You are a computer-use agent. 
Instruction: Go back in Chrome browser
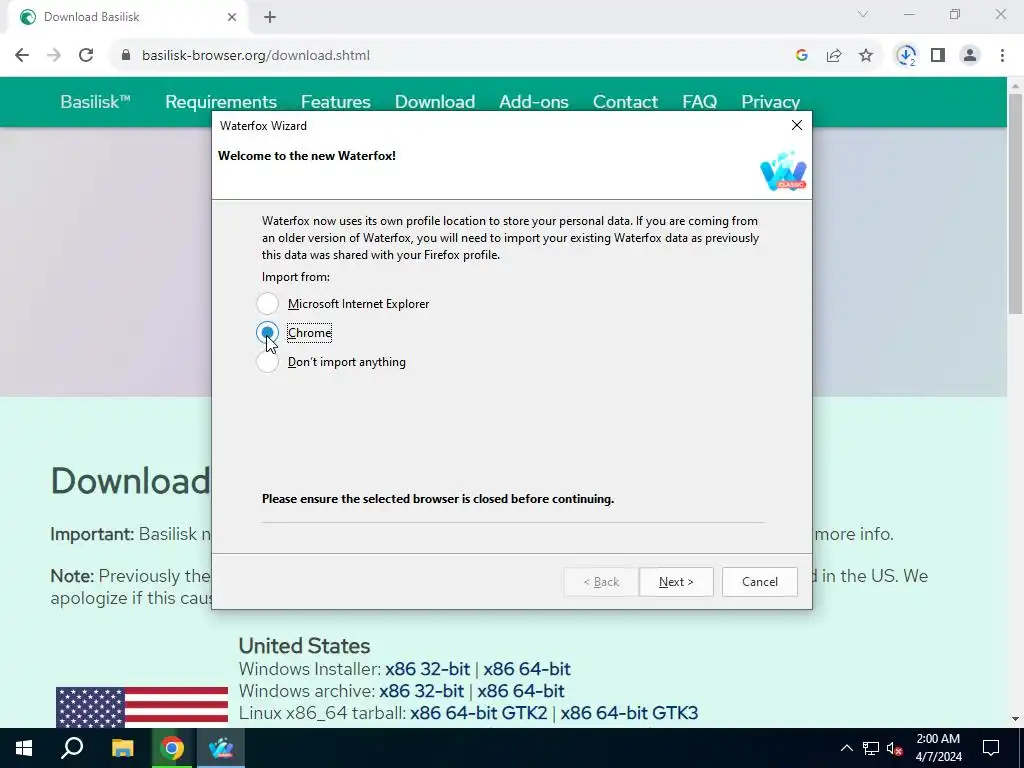22,56
